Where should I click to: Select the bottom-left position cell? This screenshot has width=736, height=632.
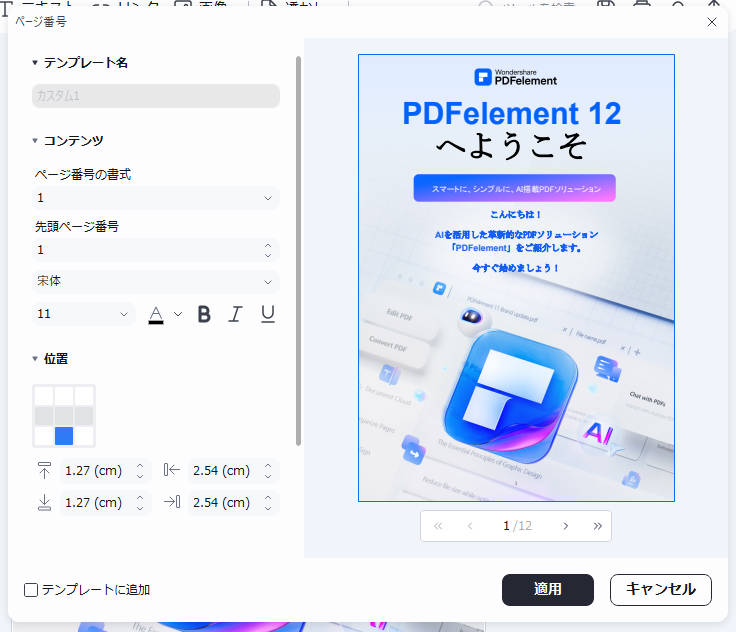click(x=44, y=436)
